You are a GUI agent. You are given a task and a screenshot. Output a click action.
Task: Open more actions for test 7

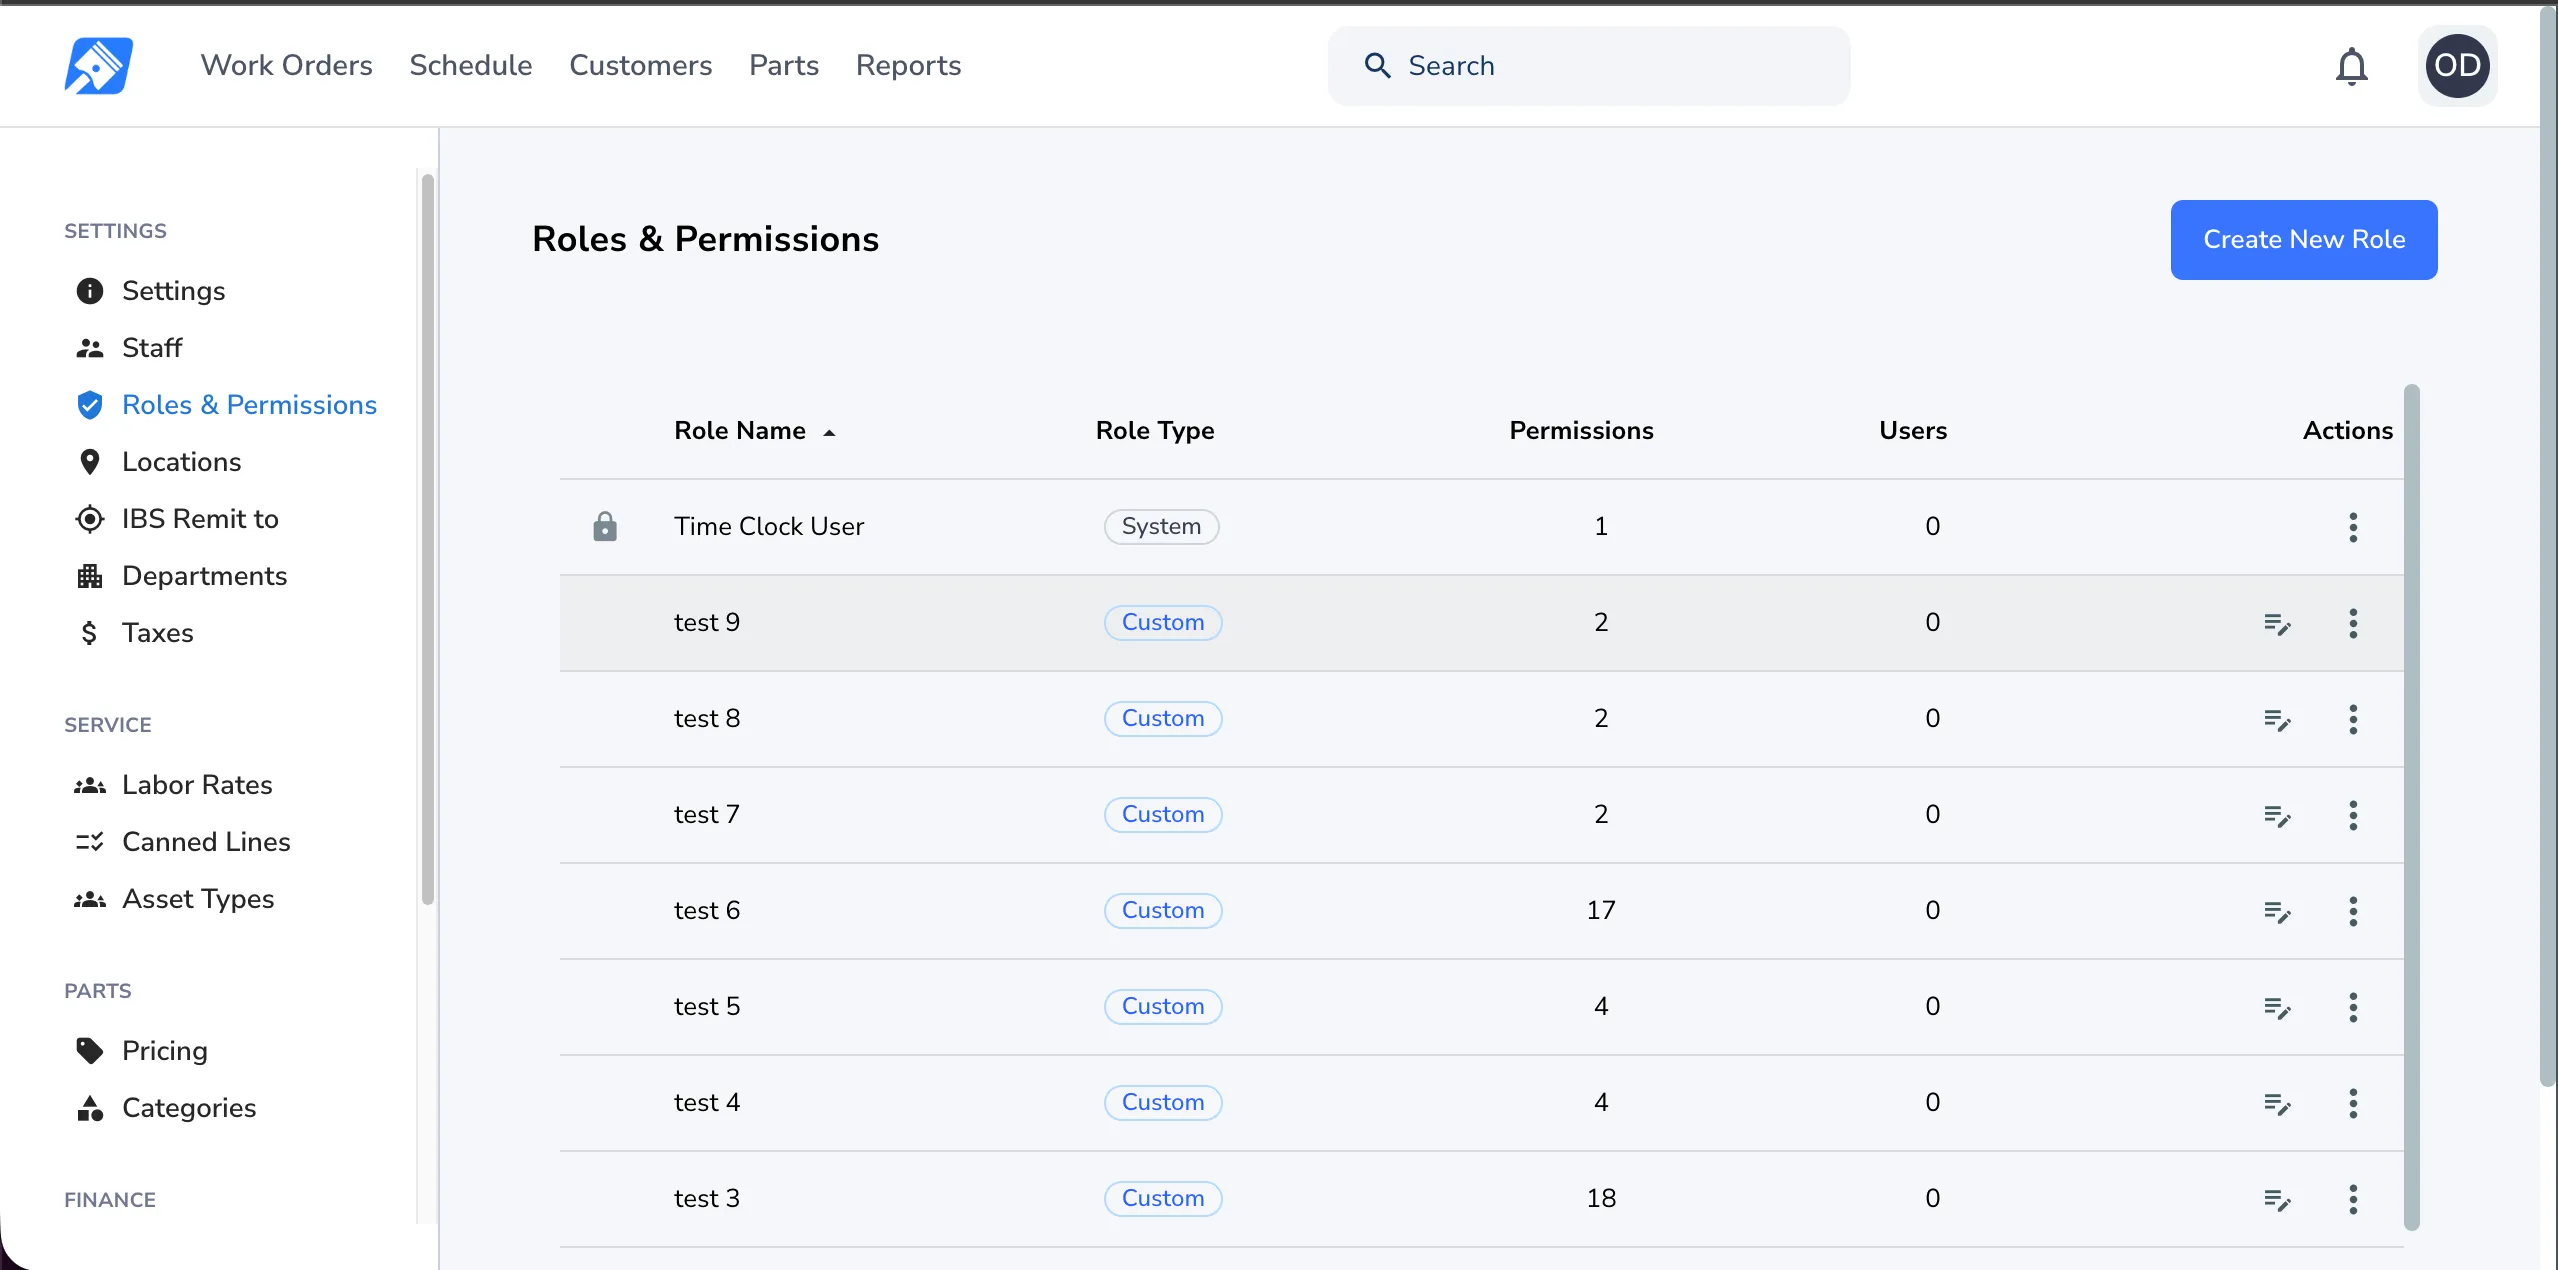[x=2353, y=815]
